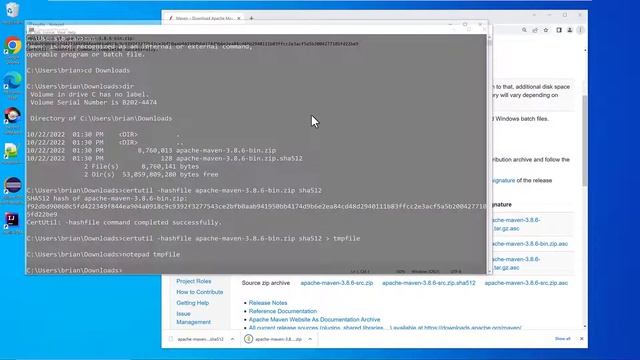This screenshot has height=360, width=640.
Task: Download apache-maven-3.8.6-src.zip
Action: (x=337, y=283)
